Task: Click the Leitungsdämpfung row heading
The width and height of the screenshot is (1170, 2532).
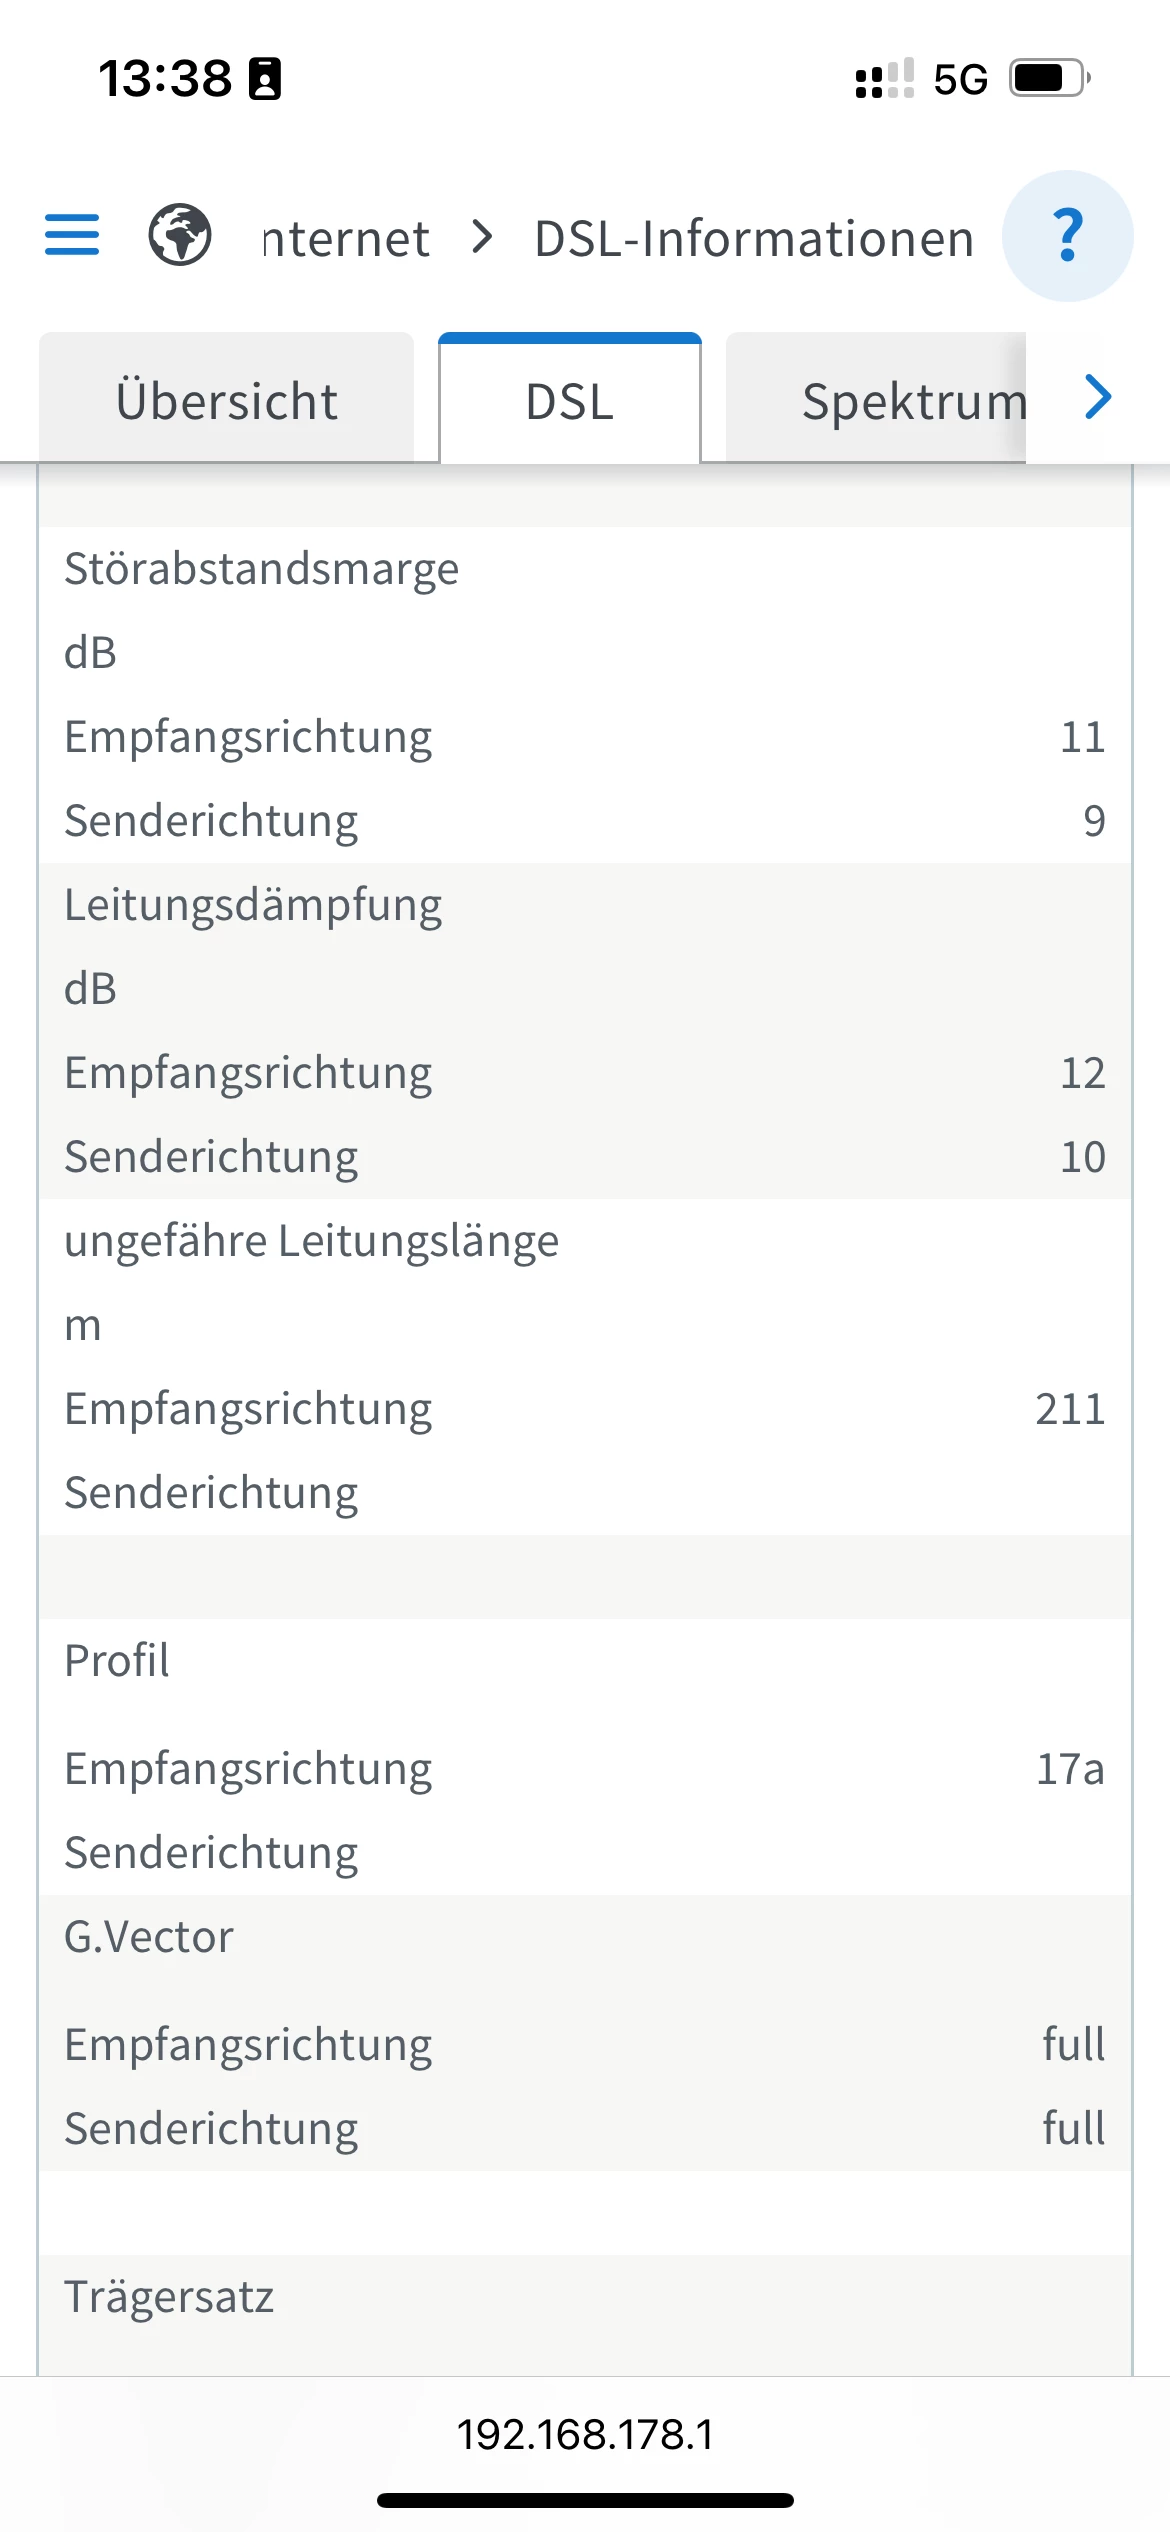Action: (253, 905)
